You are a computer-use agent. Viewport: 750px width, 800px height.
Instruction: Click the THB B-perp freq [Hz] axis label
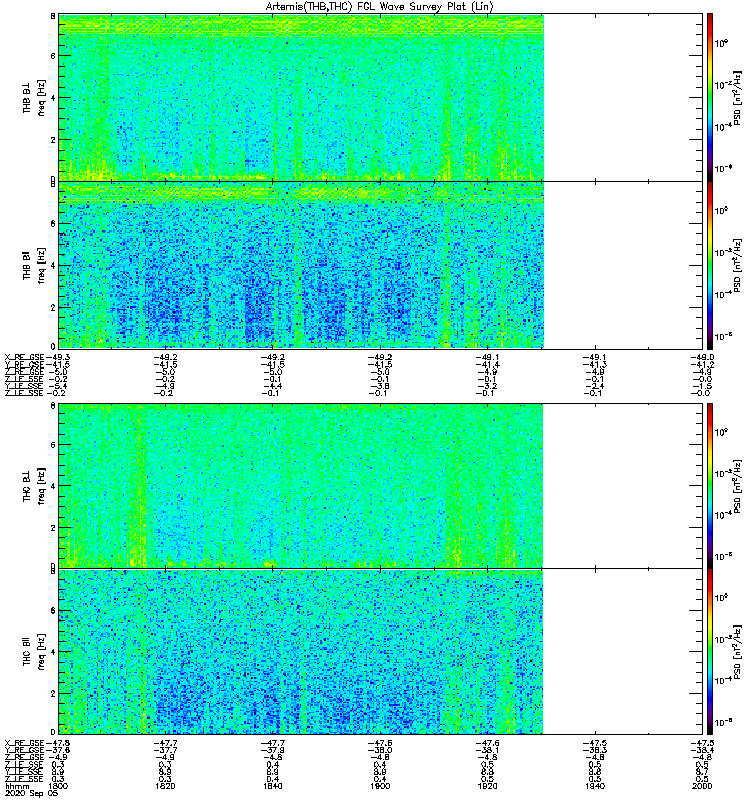[x=41, y=97]
